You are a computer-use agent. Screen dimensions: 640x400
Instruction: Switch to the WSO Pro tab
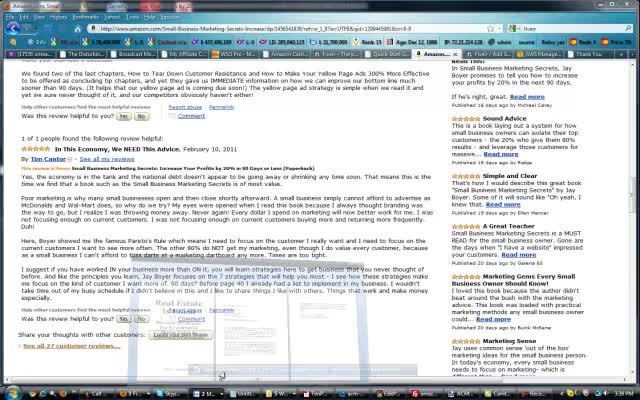[236, 54]
